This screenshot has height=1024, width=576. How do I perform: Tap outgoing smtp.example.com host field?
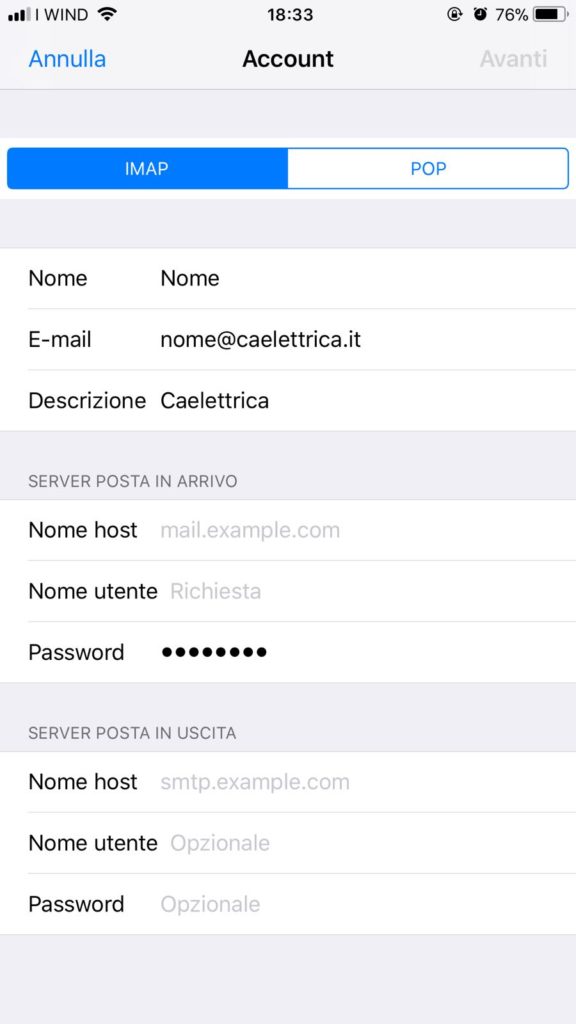tap(288, 782)
